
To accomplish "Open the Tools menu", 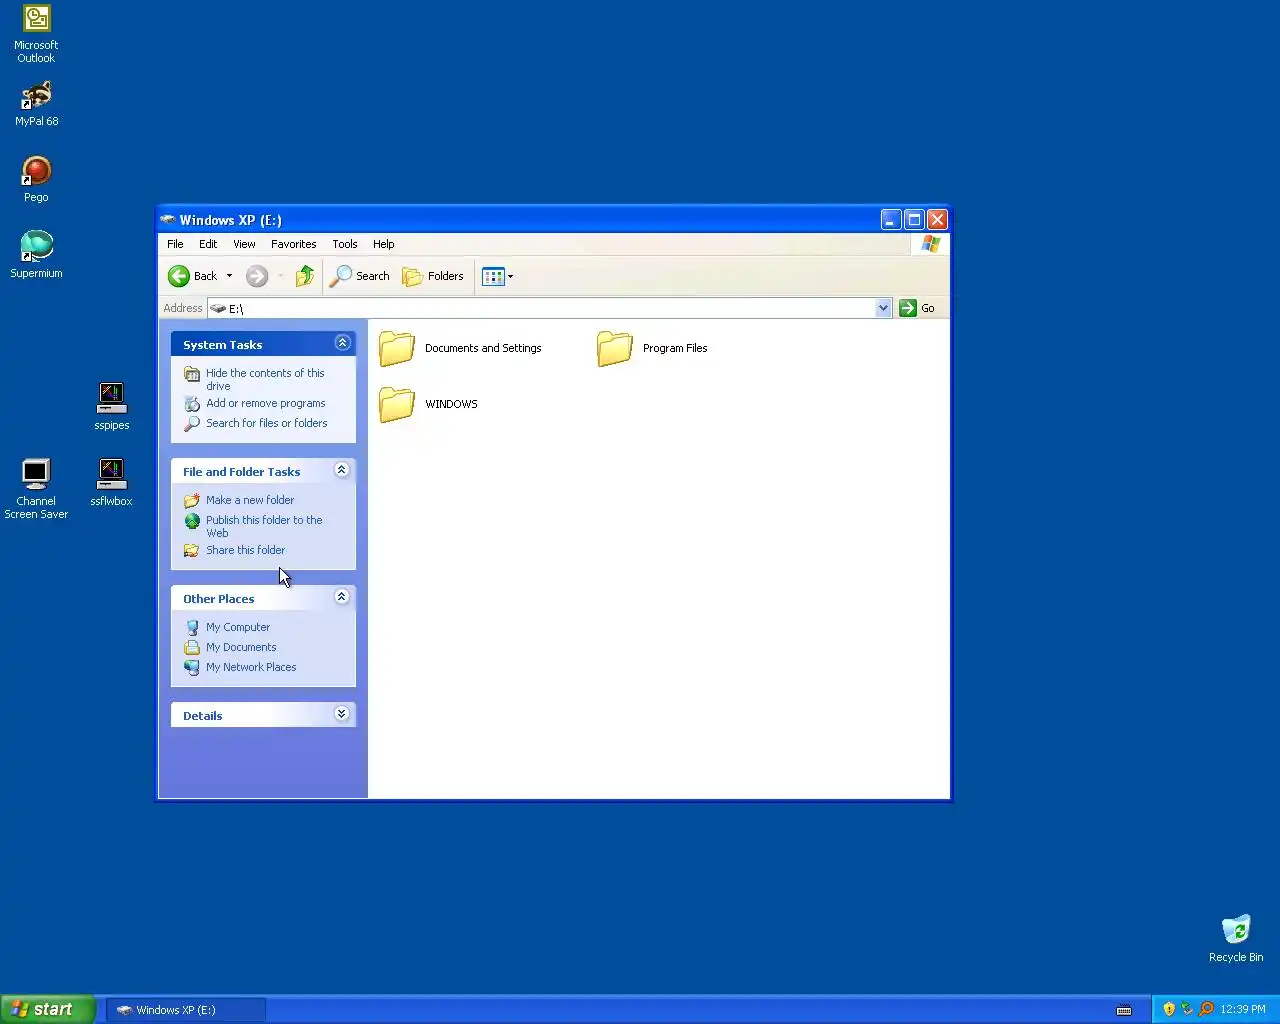I will click(345, 244).
